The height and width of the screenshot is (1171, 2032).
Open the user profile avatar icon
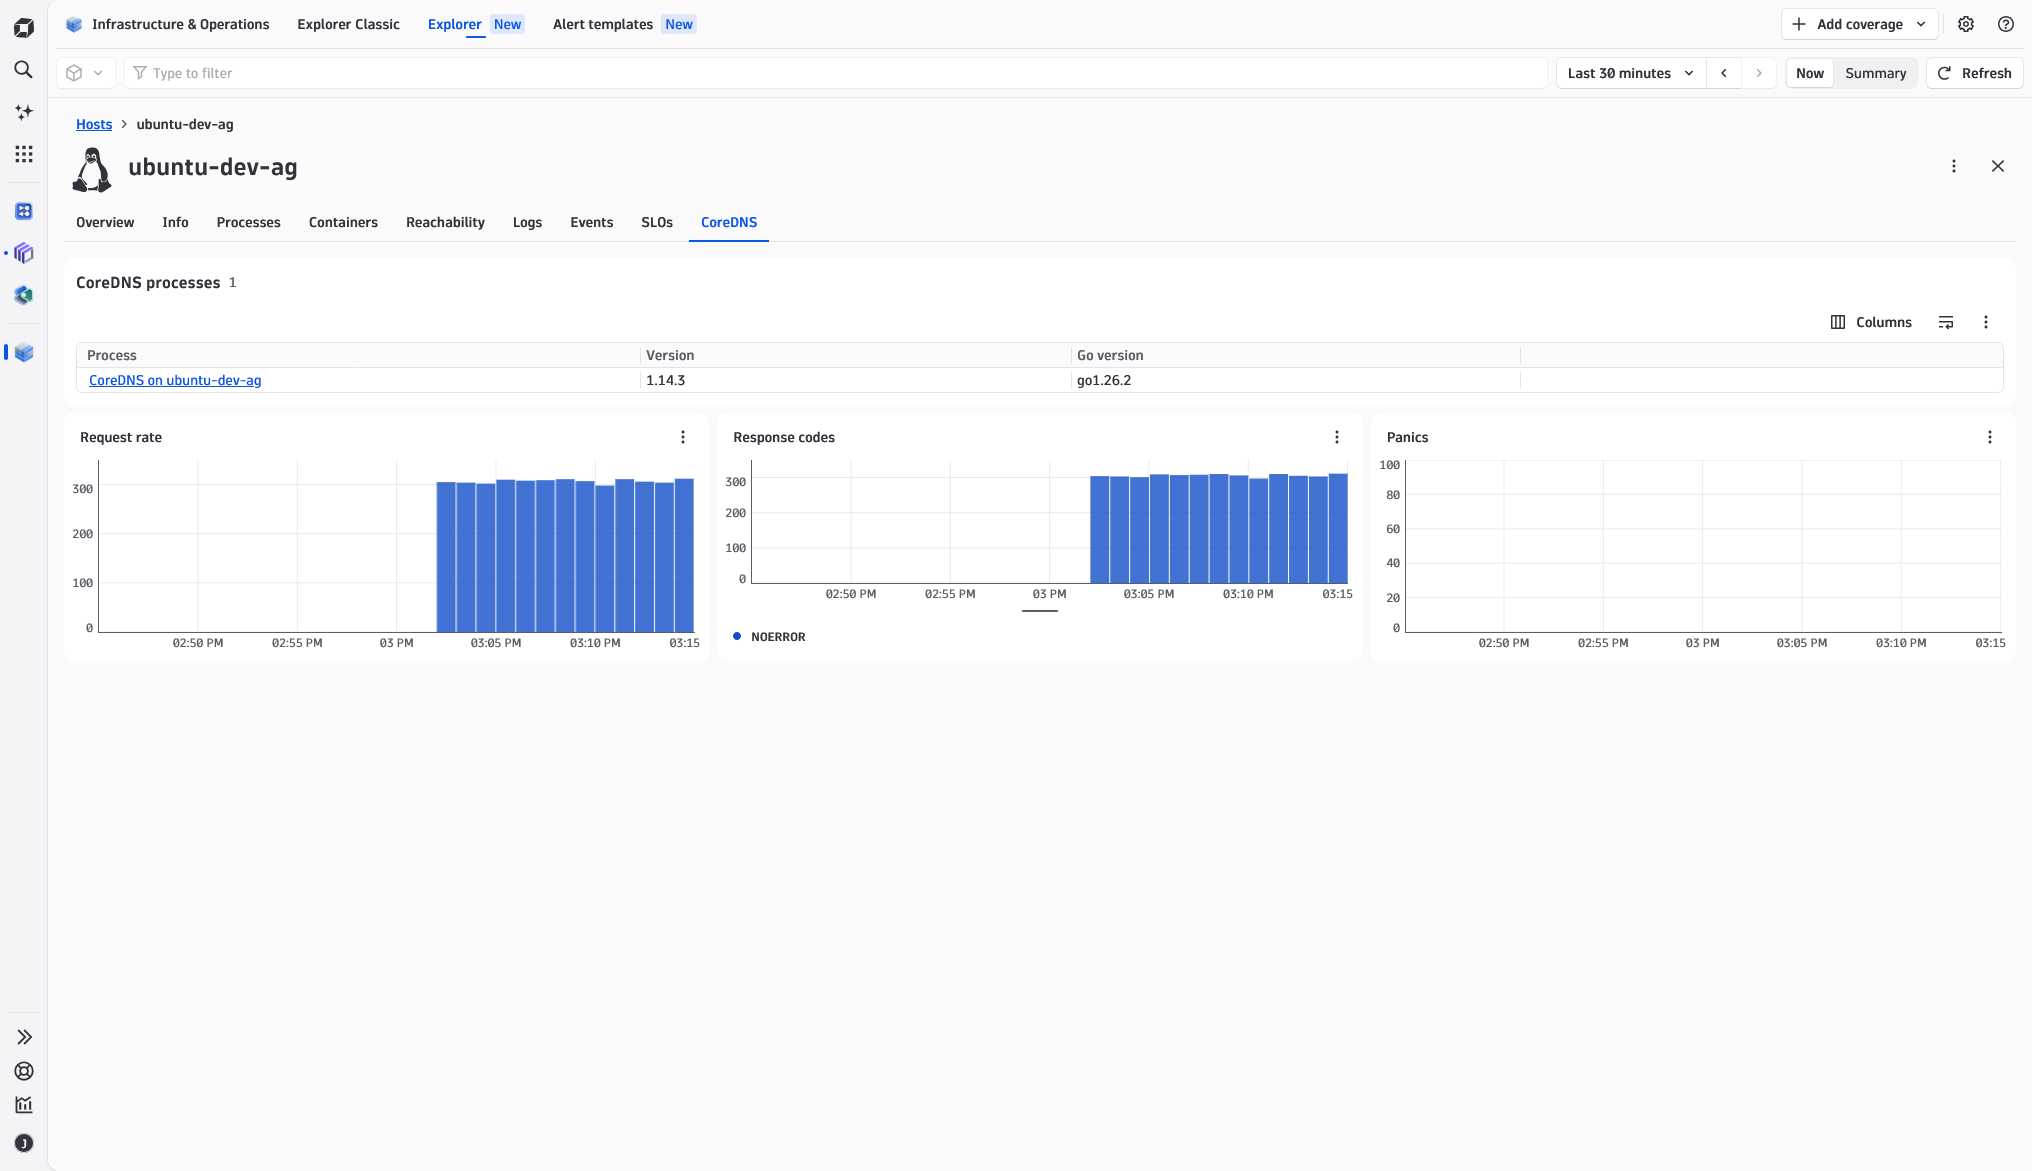24,1143
